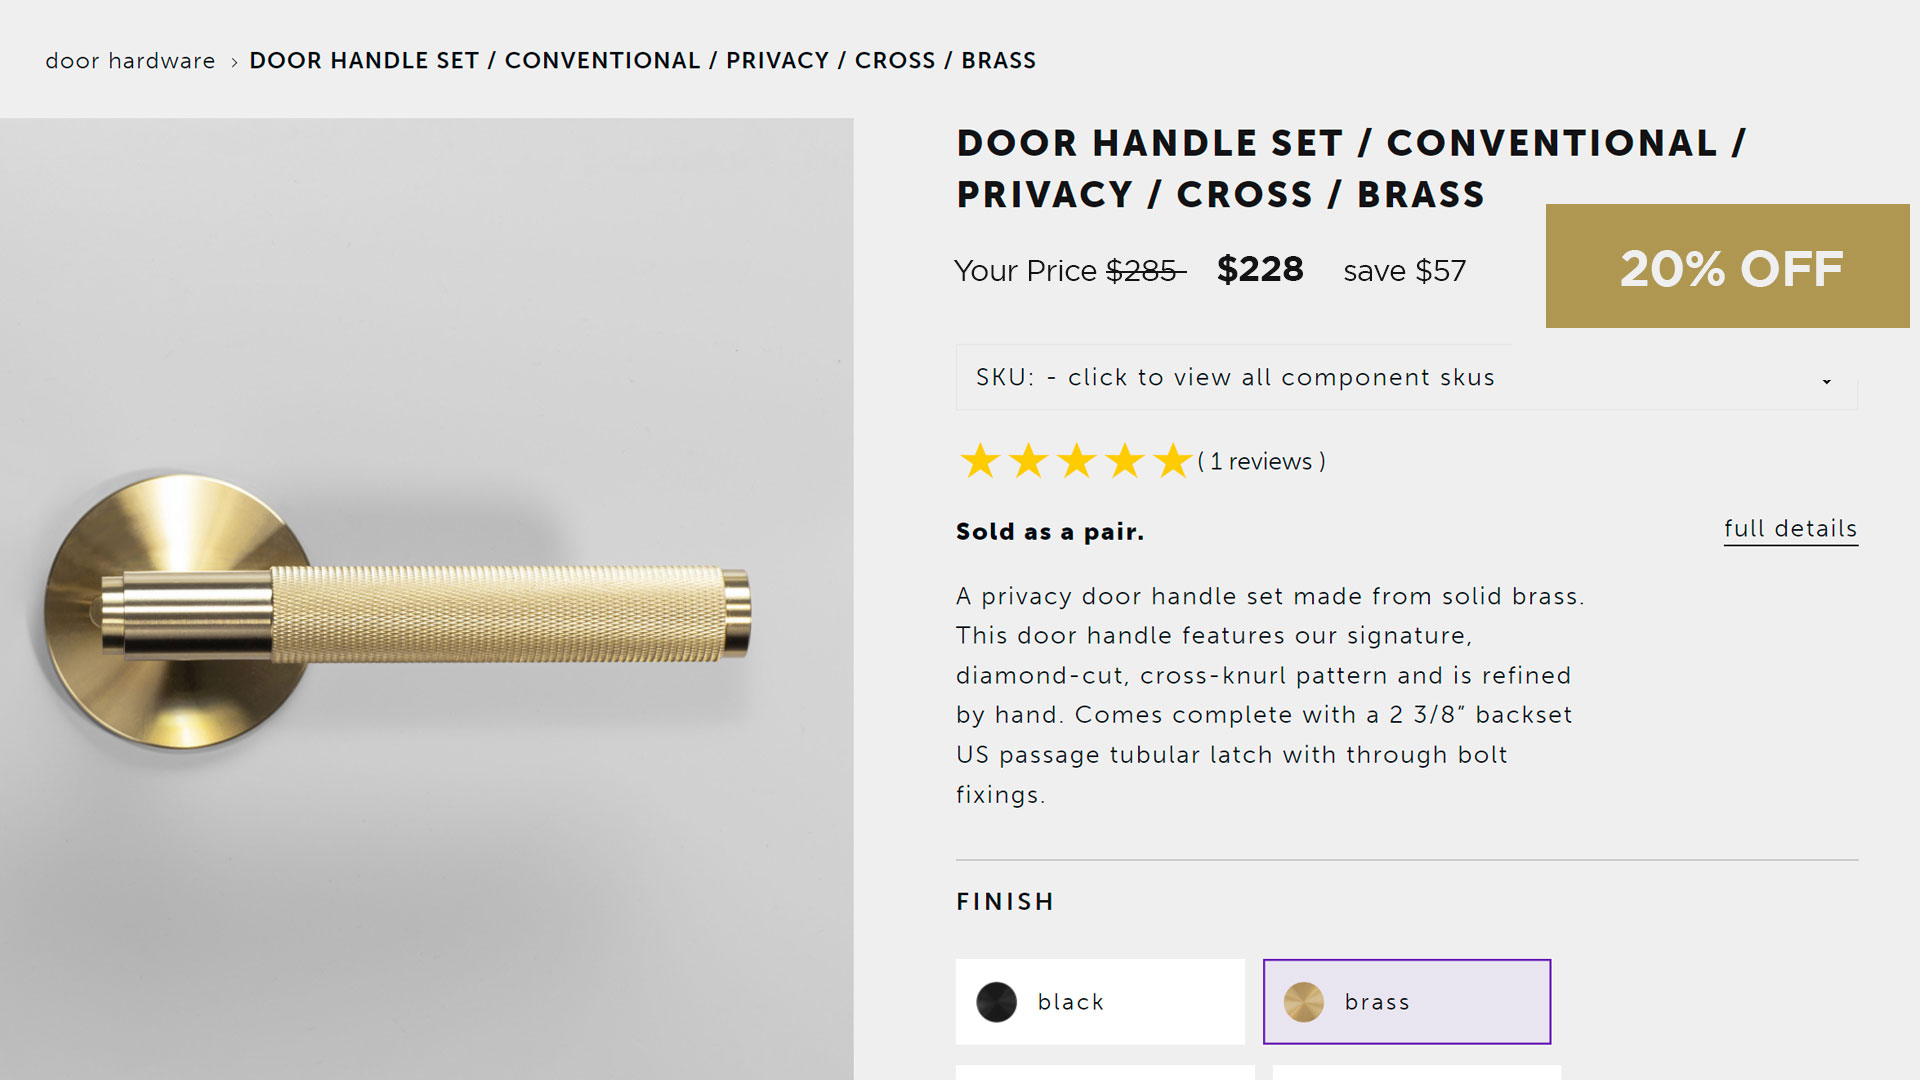1920x1080 pixels.
Task: Click the small arrow in SKU box
Action: (x=1826, y=381)
